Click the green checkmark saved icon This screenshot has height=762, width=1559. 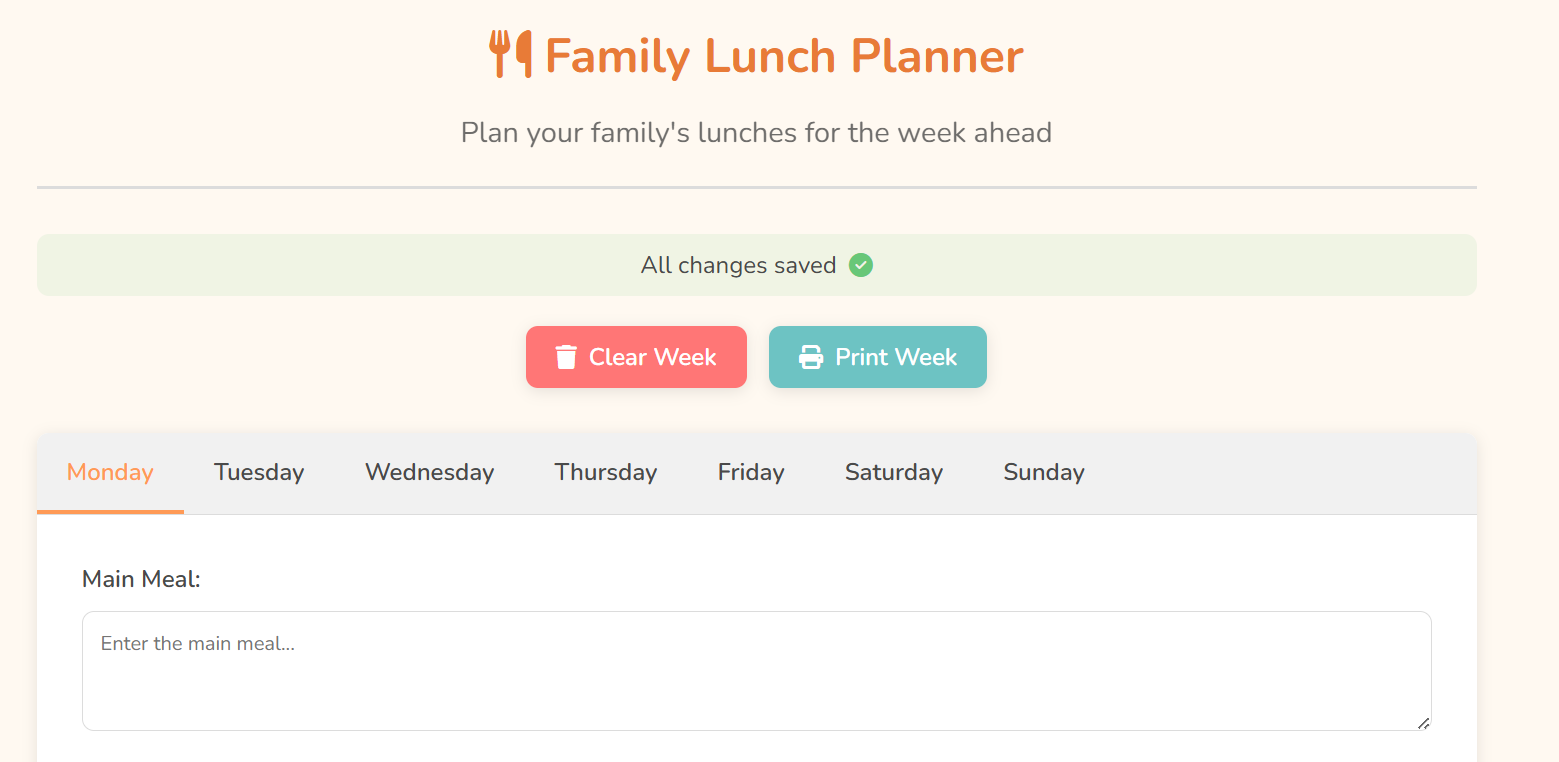point(861,265)
